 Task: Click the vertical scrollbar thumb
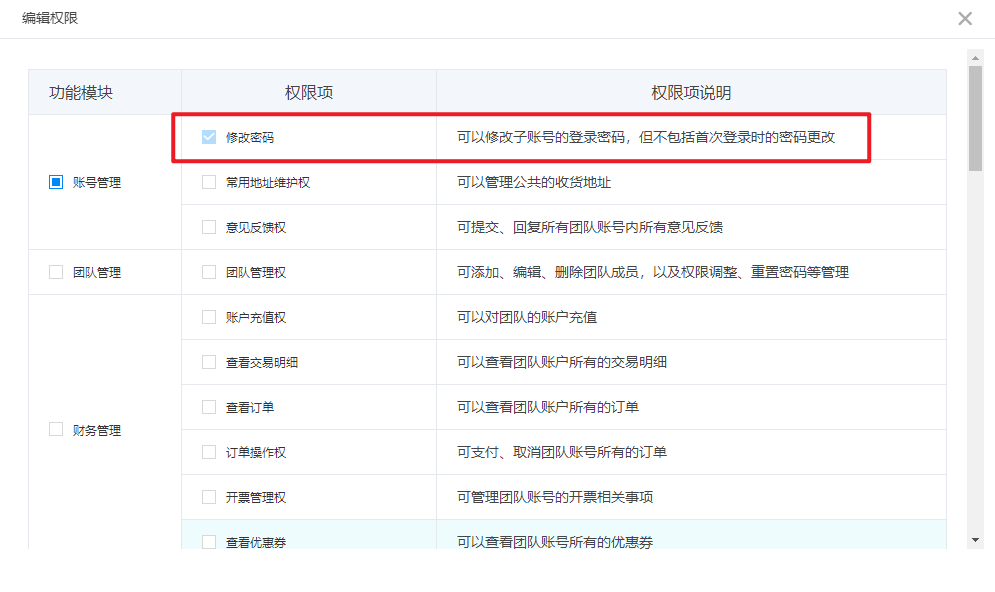tap(975, 120)
